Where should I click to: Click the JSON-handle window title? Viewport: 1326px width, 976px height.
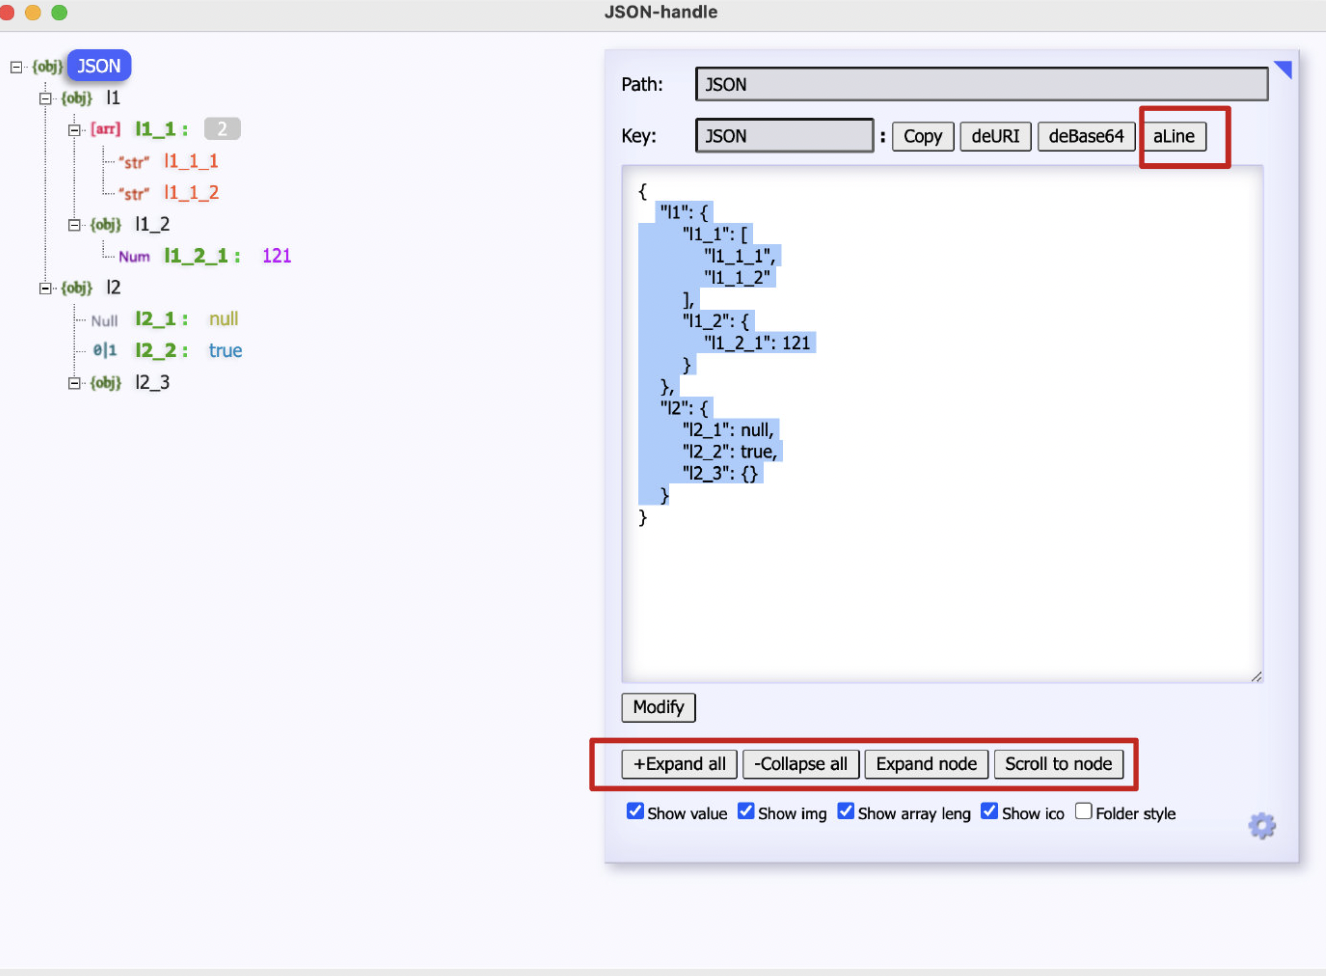(661, 12)
